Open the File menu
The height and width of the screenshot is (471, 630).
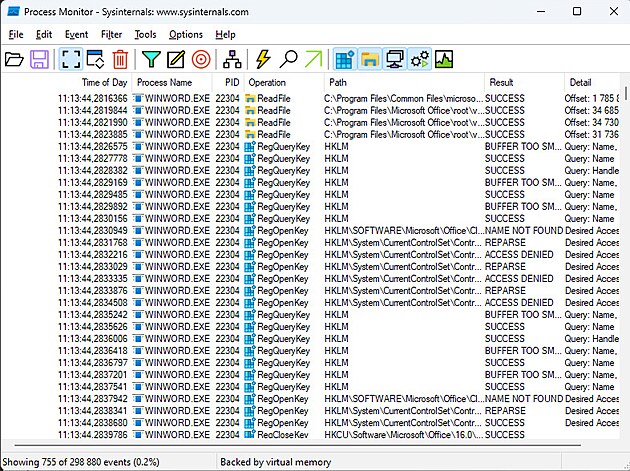[x=16, y=35]
